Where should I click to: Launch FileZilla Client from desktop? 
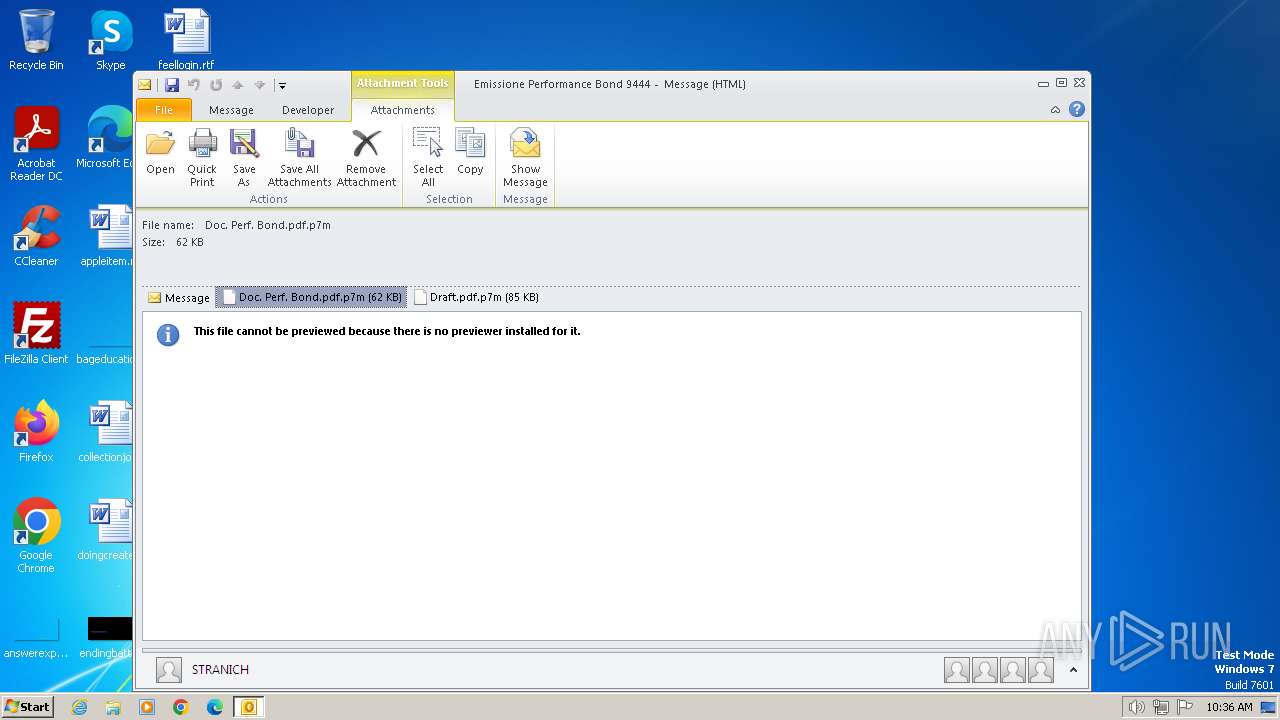click(x=36, y=334)
